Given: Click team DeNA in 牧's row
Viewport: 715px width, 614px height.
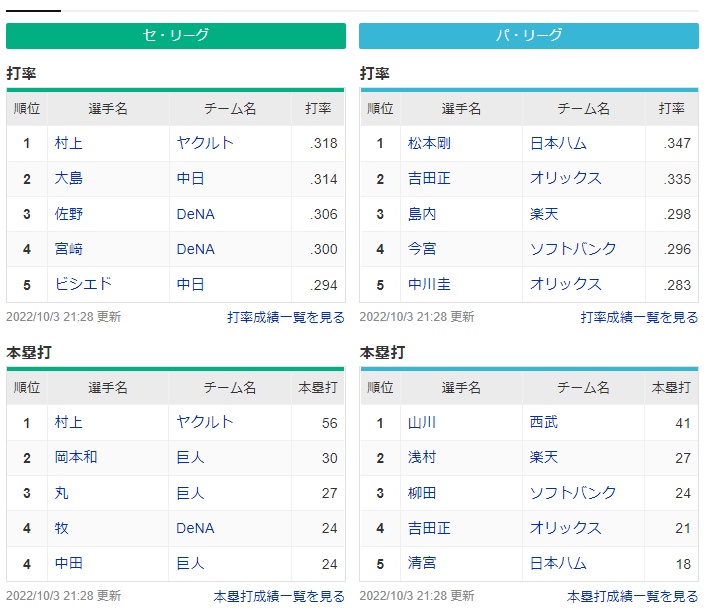Looking at the screenshot, I should click(195, 528).
